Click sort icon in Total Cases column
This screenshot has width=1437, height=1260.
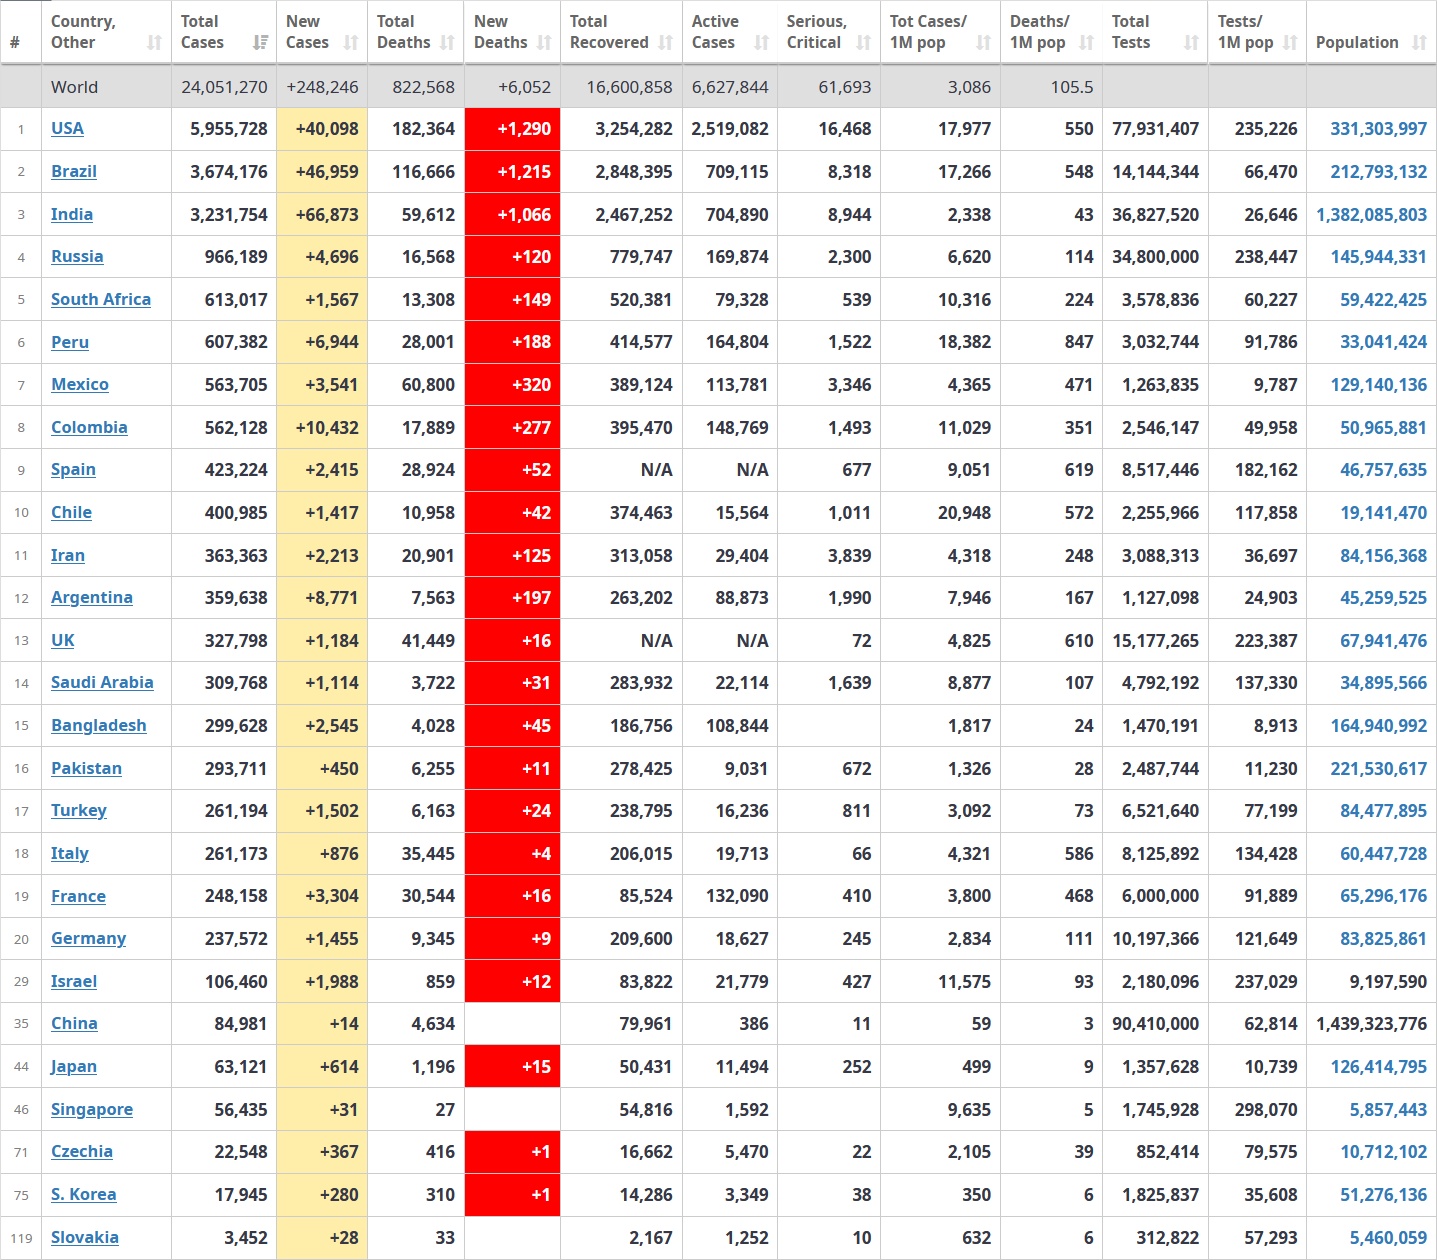click(260, 43)
